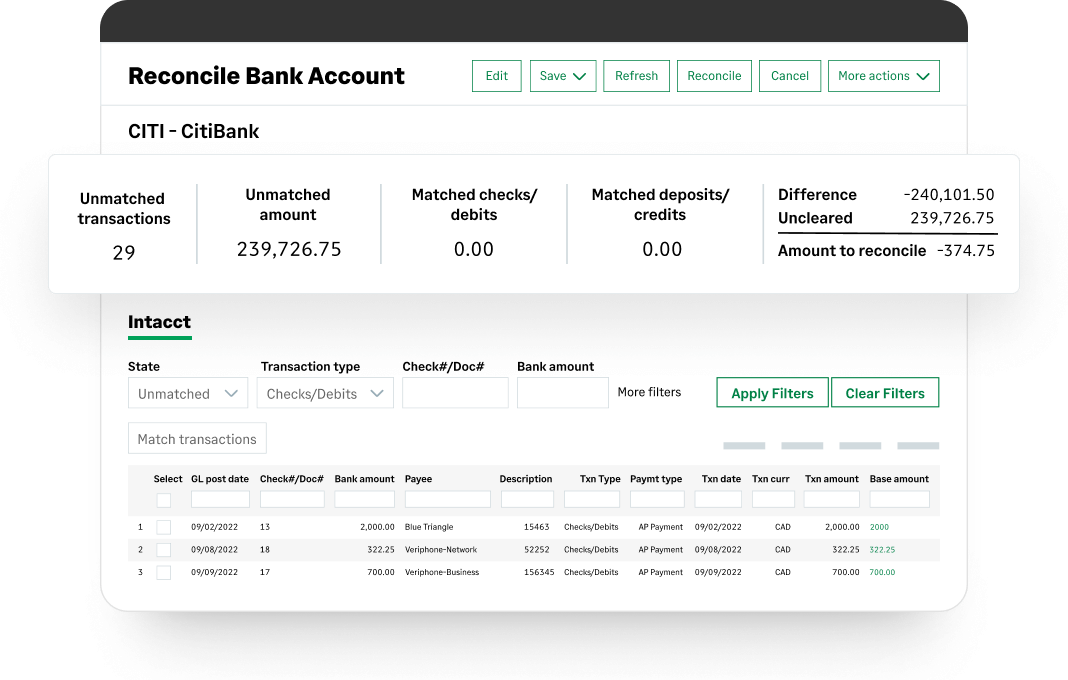
Task: Open the State dropdown showing Unmatched
Action: click(x=187, y=393)
